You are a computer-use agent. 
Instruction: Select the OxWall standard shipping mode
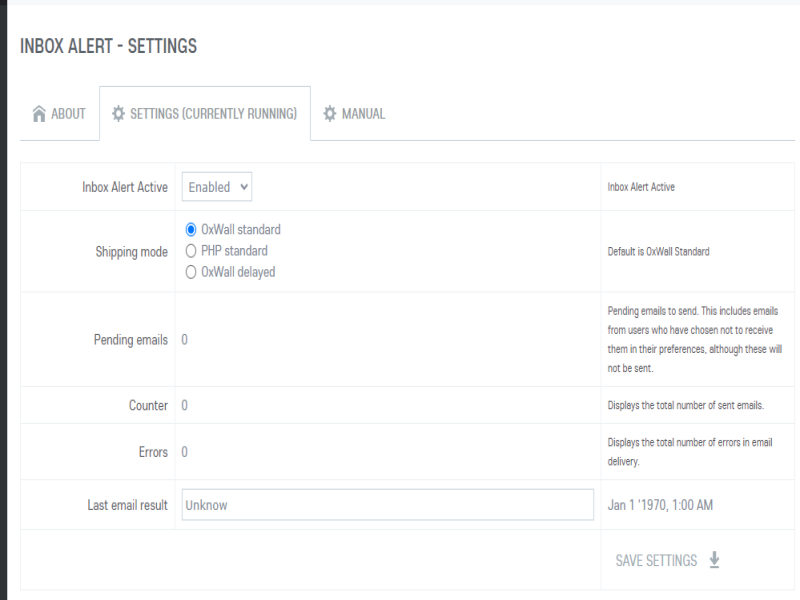click(x=191, y=230)
